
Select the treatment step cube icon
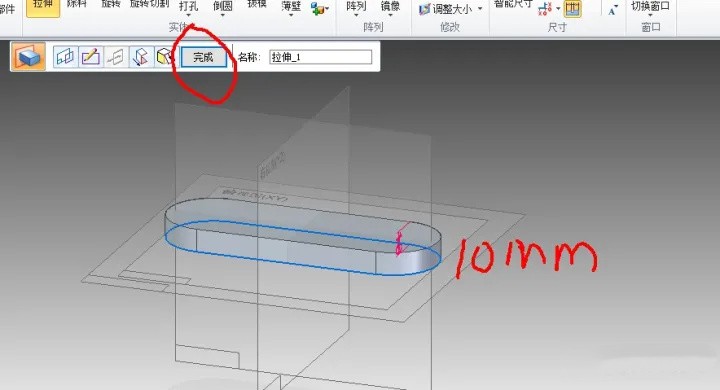coord(164,57)
